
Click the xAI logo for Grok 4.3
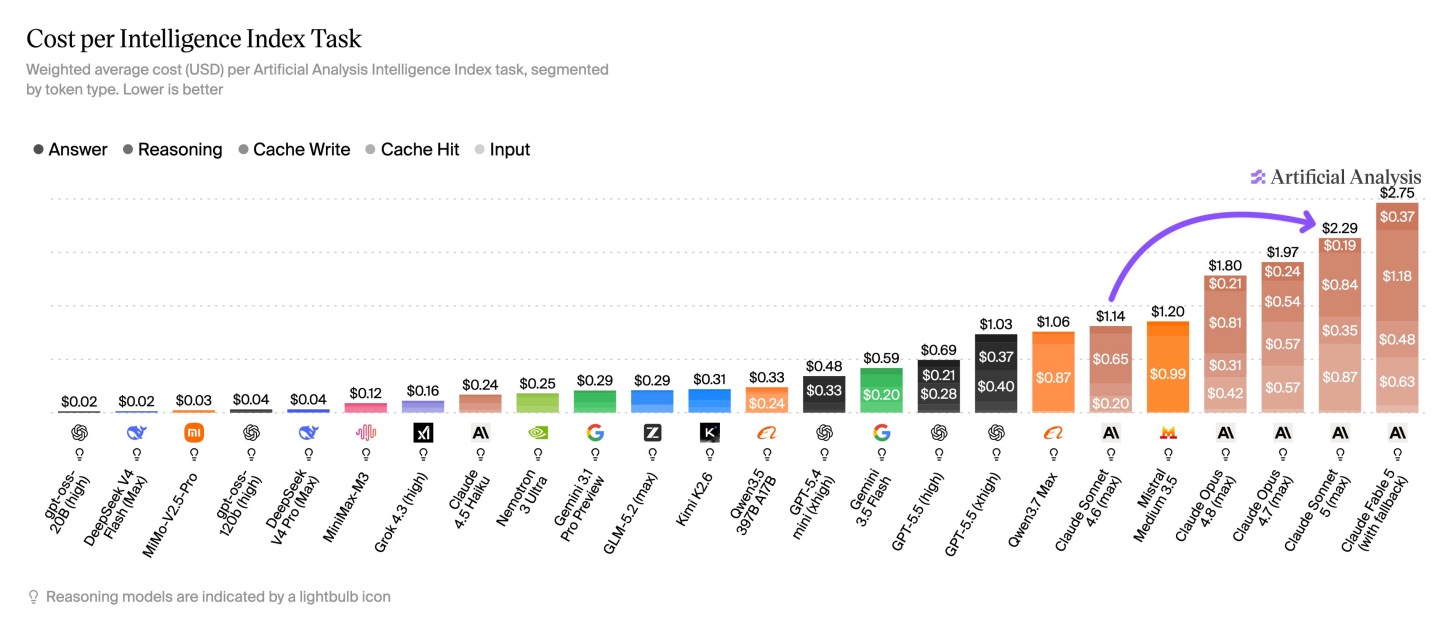click(x=423, y=433)
